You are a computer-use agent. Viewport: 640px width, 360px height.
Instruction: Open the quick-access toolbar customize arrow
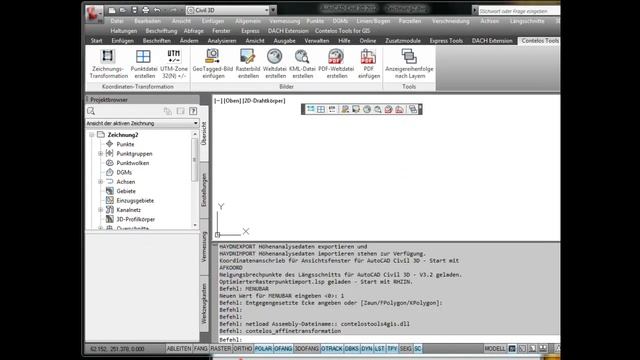(273, 10)
